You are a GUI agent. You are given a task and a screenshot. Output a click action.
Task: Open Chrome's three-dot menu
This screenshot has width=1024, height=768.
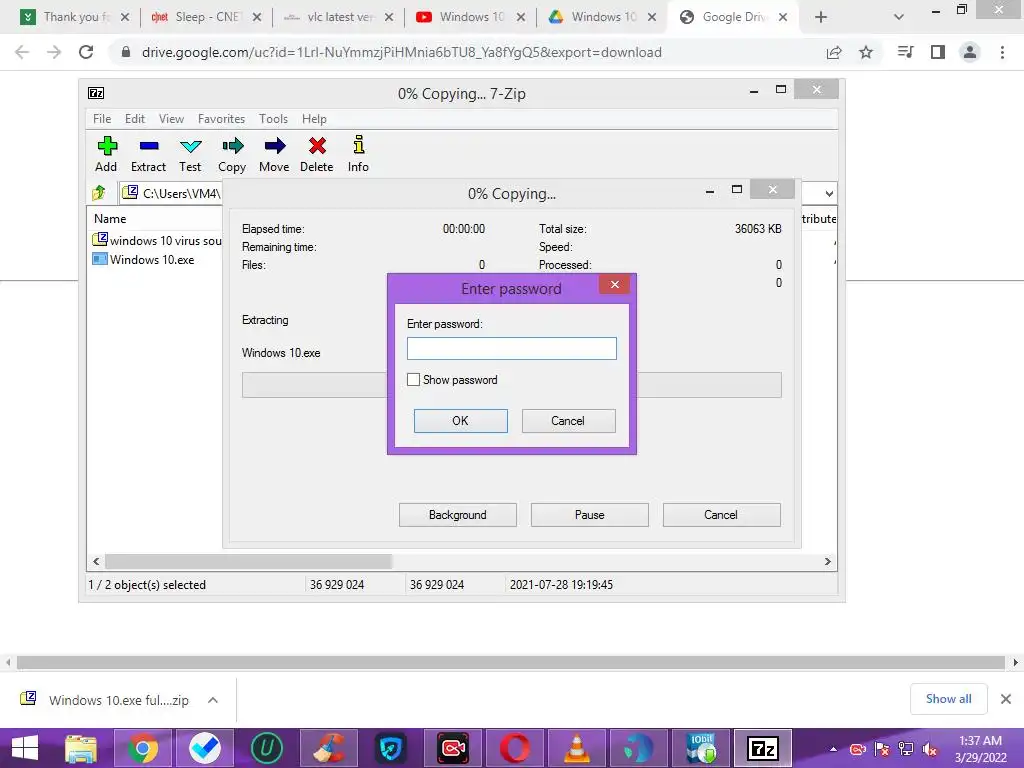[1002, 52]
